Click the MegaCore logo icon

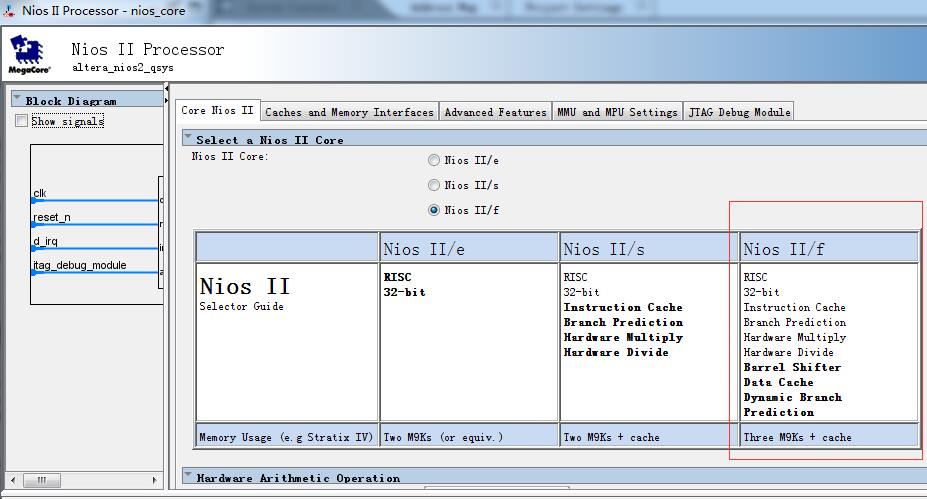pos(28,54)
